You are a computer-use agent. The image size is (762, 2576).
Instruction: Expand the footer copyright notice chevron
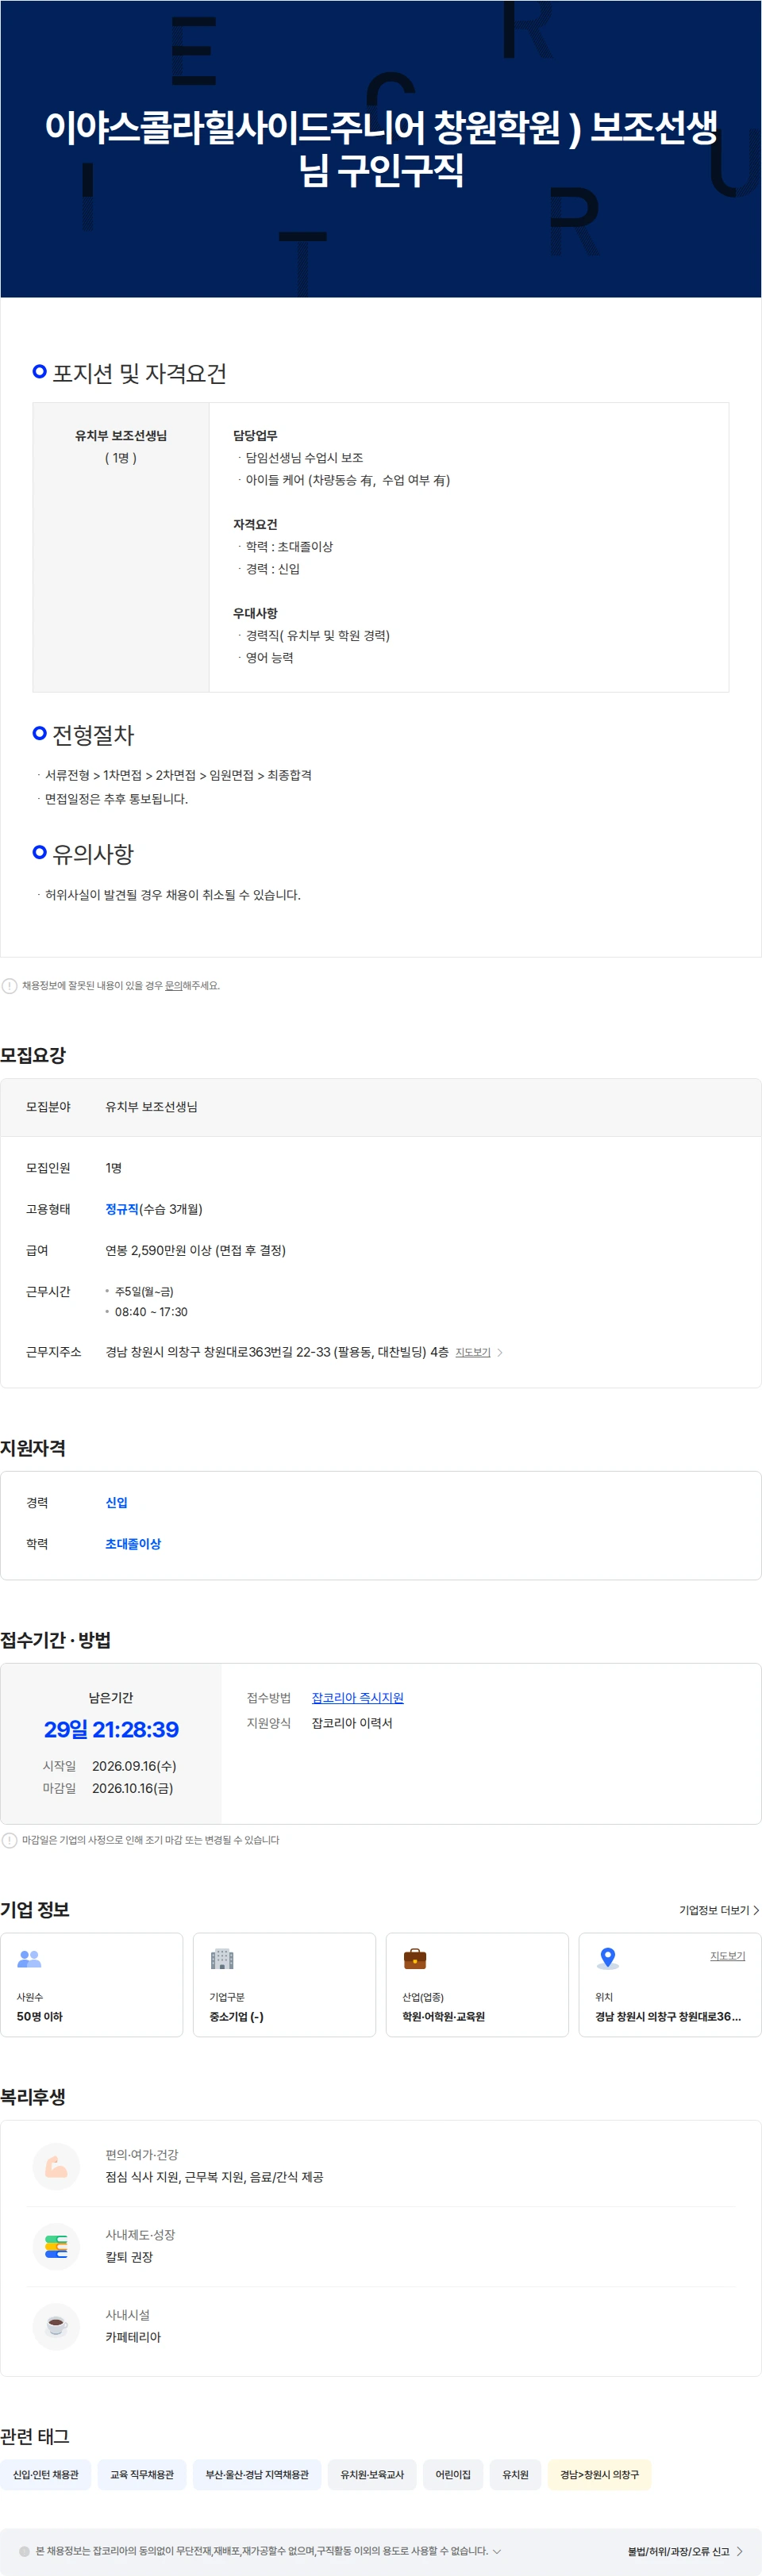pos(497,2551)
